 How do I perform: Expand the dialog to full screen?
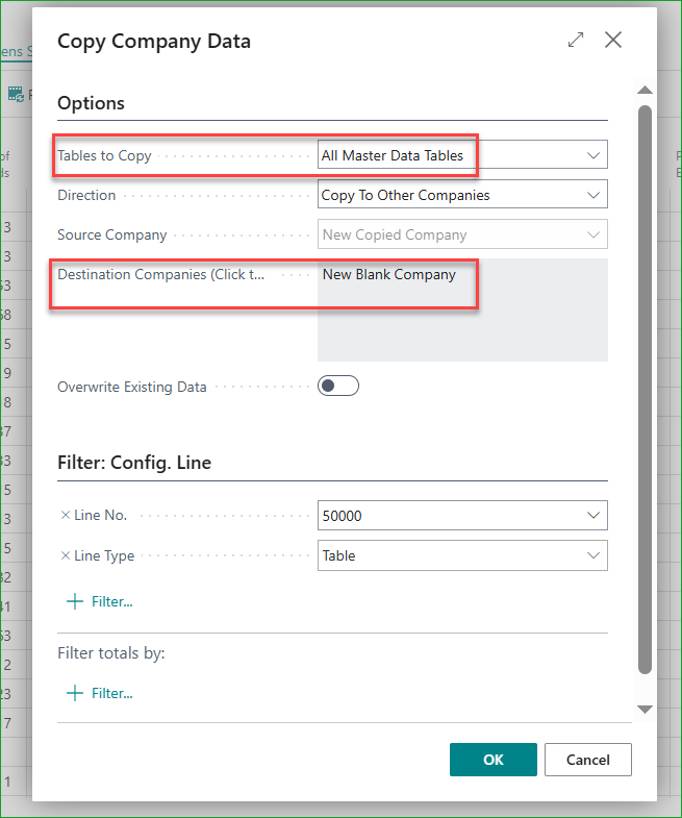(x=576, y=40)
